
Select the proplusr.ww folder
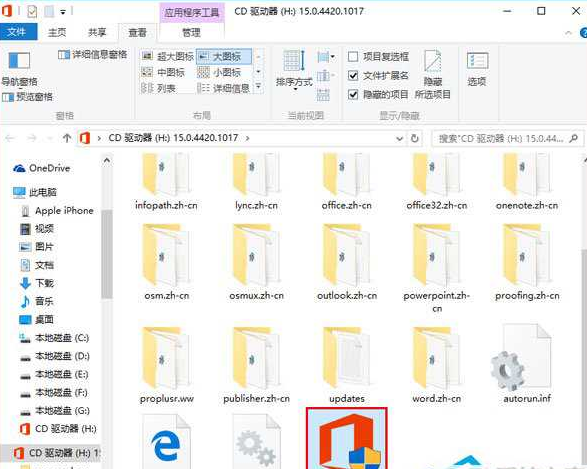click(167, 365)
